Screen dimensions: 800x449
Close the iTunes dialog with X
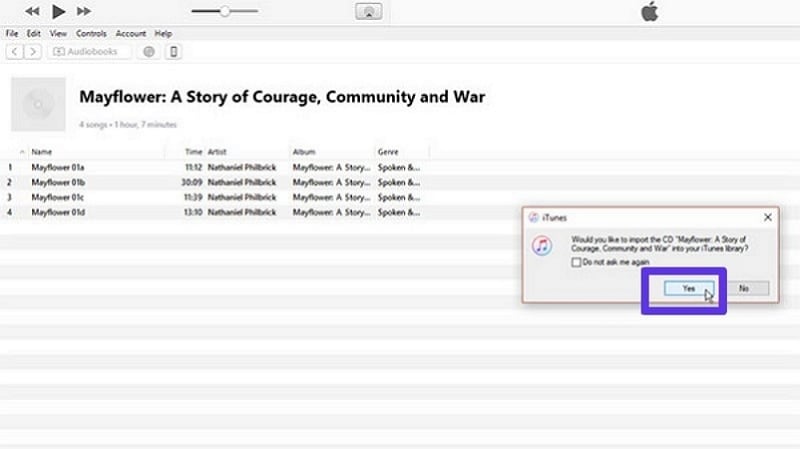tap(767, 217)
